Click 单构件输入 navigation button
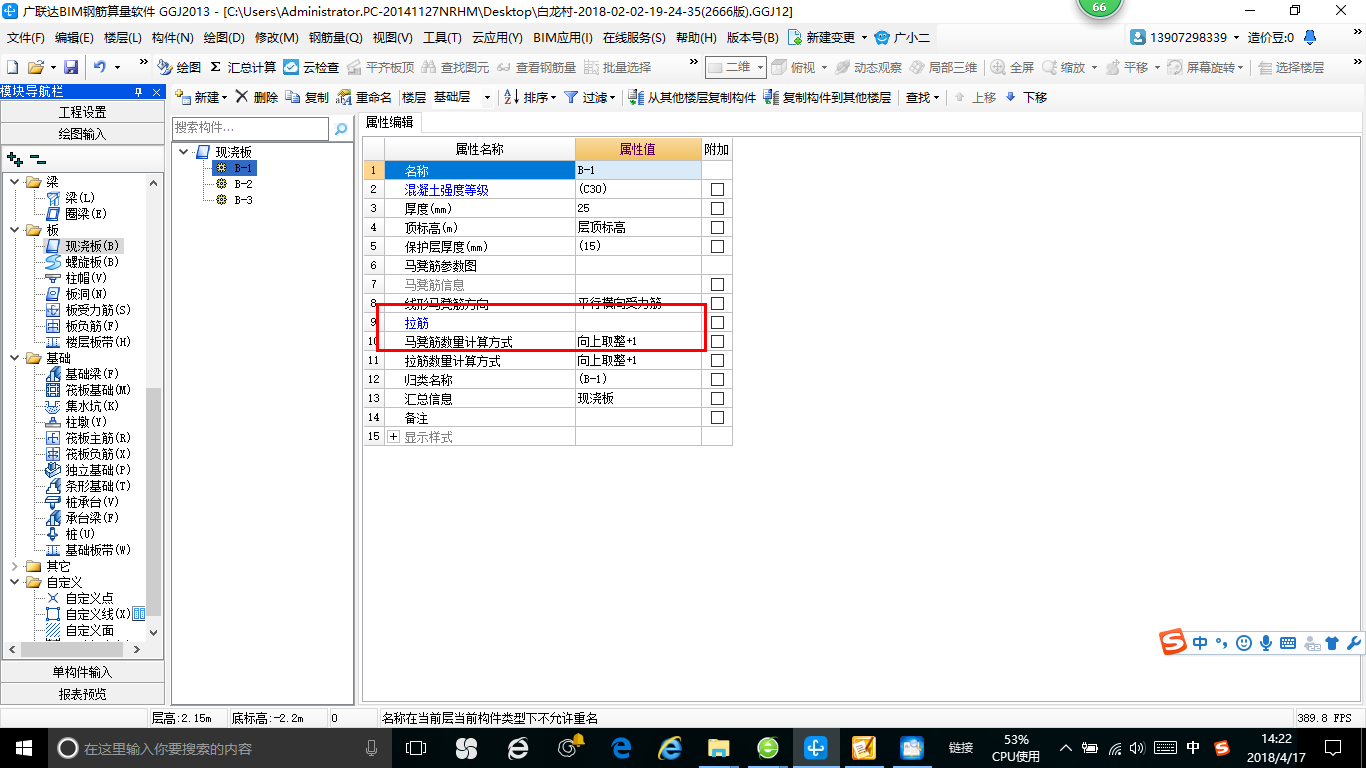Image resolution: width=1366 pixels, height=768 pixels. point(82,672)
